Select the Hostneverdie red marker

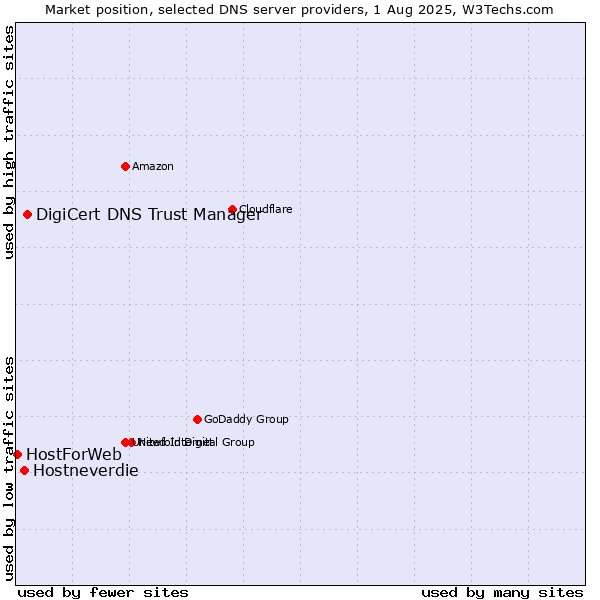pyautogui.click(x=24, y=471)
